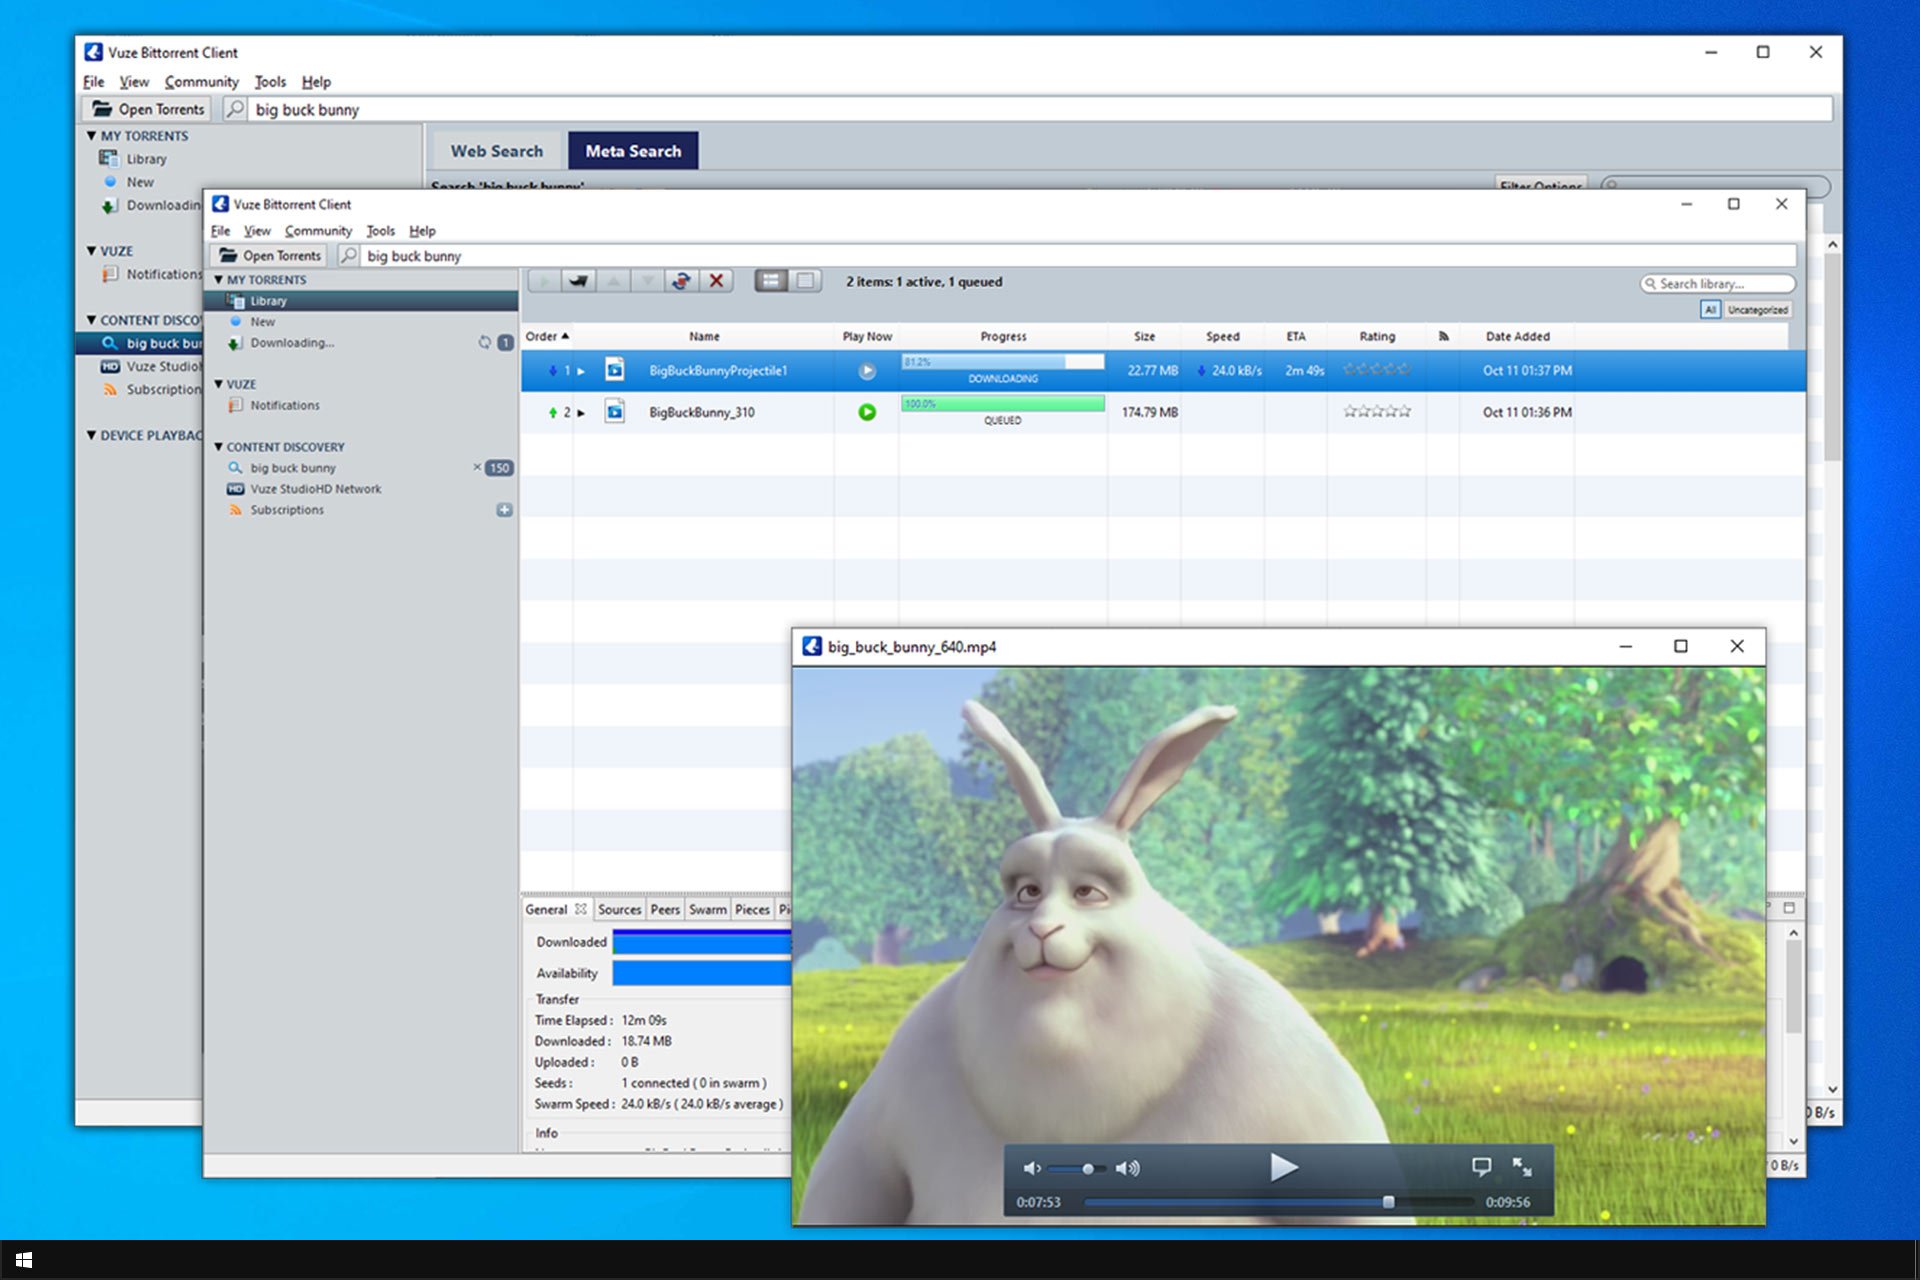
Task: Sort by Date Added column header
Action: point(1517,336)
